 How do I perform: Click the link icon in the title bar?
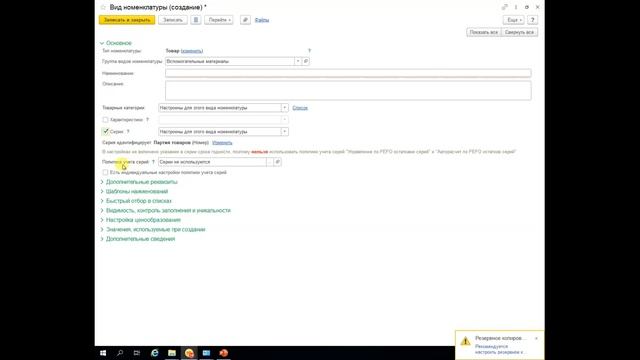505,7
